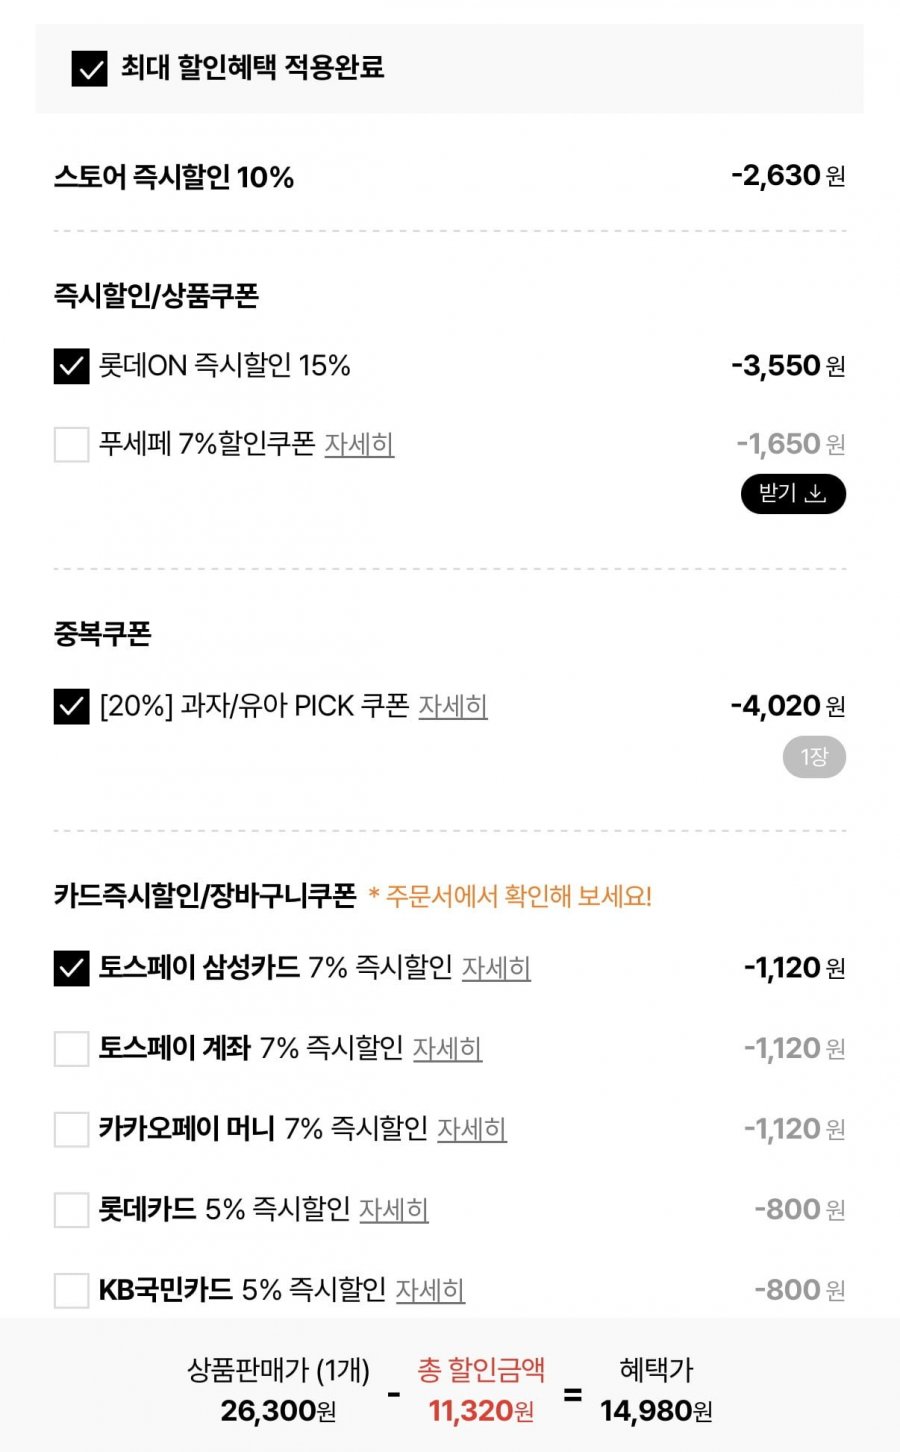Select 카카오페이 머니 7% 즉시할인 checkbox
The width and height of the screenshot is (900, 1452).
pyautogui.click(x=72, y=1130)
